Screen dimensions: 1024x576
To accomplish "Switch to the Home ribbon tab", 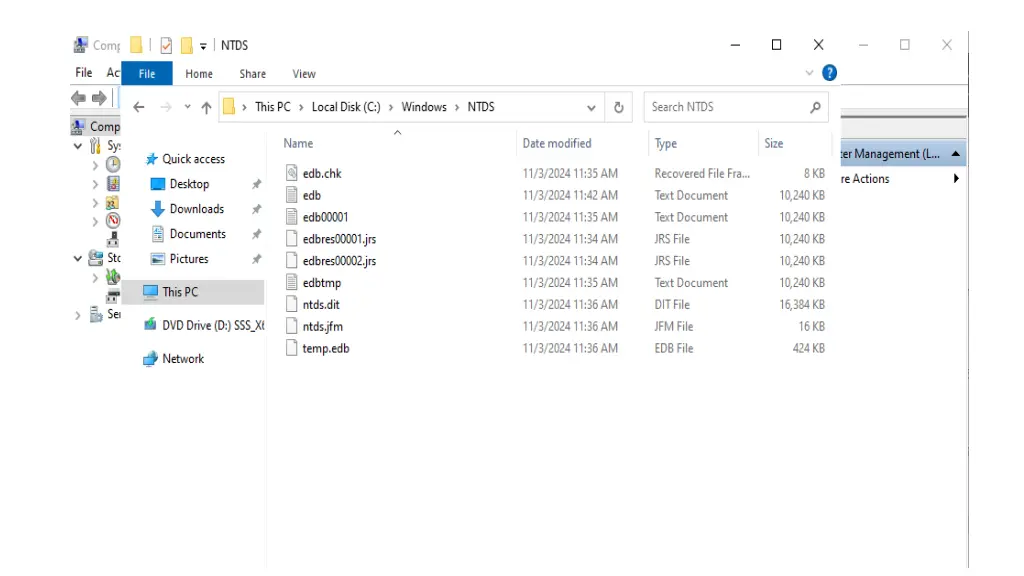I will click(x=199, y=74).
